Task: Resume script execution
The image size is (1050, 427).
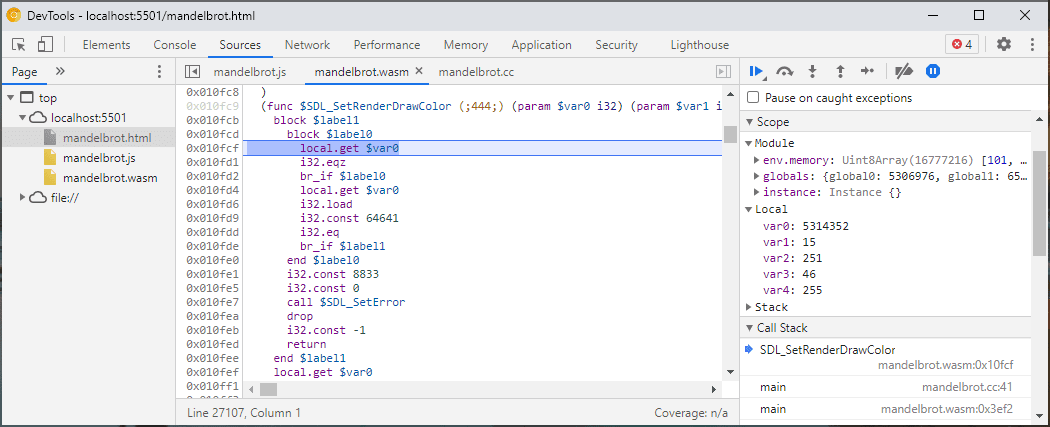Action: 757,71
